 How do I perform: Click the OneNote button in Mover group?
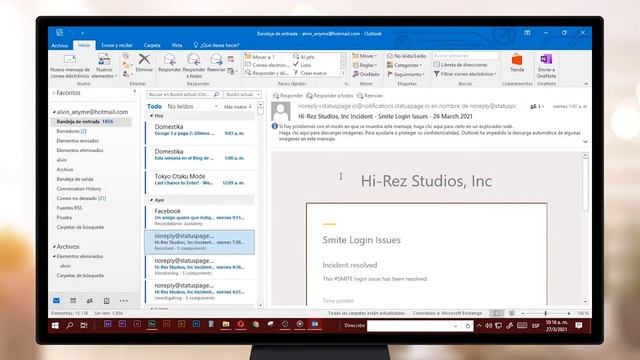(366, 74)
